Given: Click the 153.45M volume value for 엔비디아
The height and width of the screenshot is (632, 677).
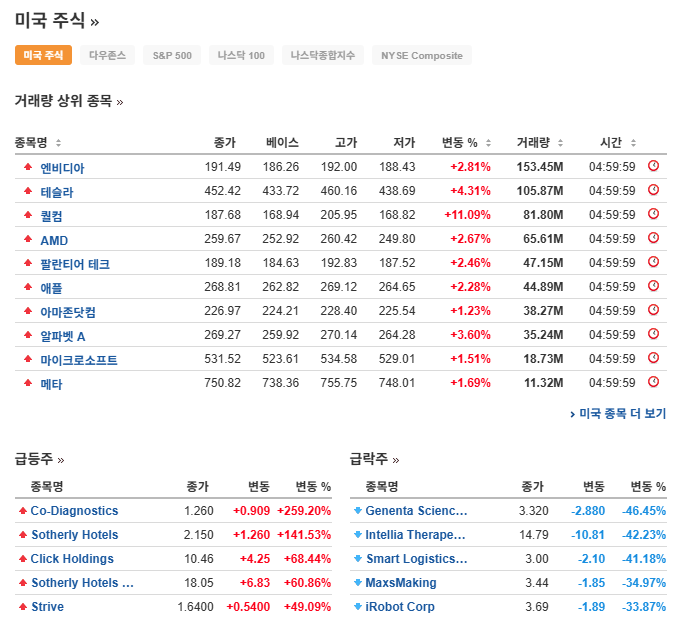Looking at the screenshot, I should [540, 167].
